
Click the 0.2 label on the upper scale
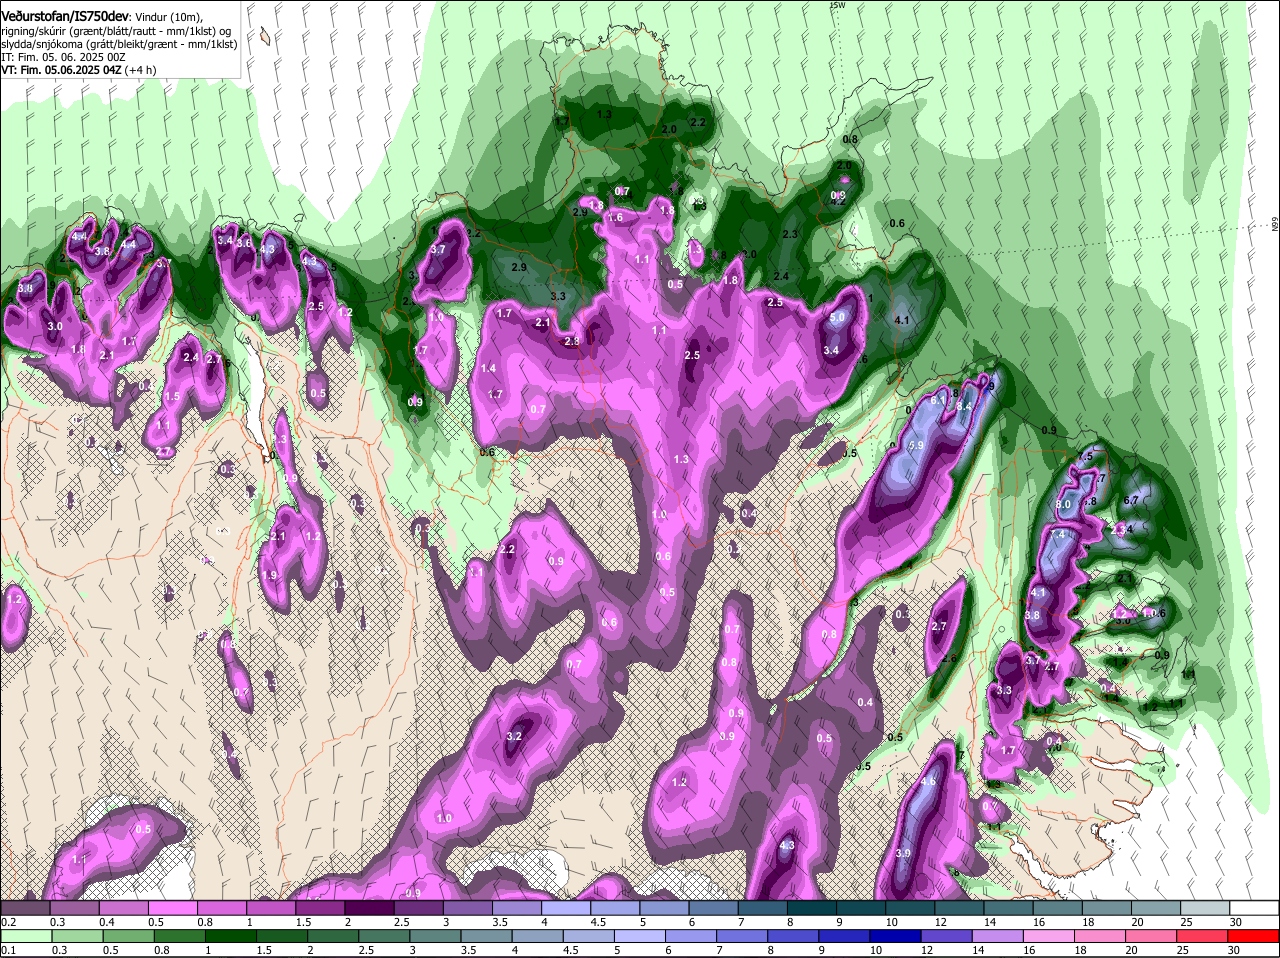pyautogui.click(x=8, y=922)
